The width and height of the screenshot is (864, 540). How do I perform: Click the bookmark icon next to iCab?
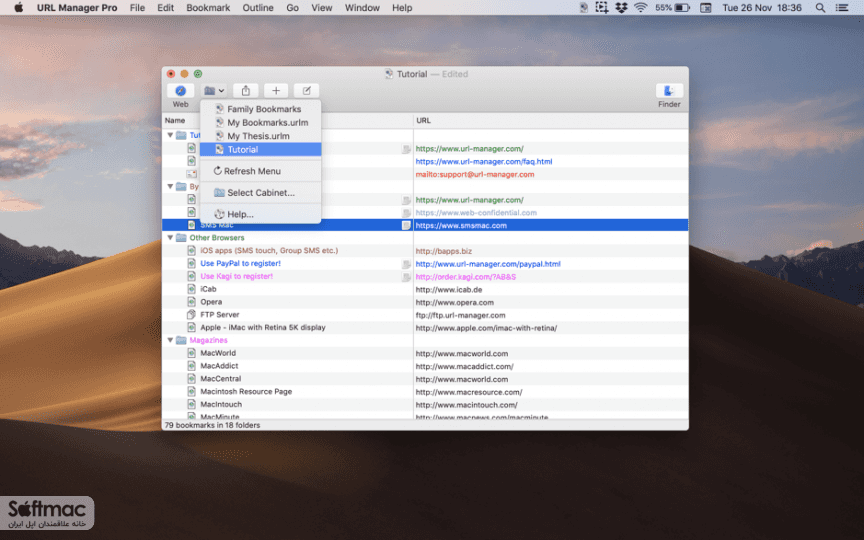[x=191, y=289]
